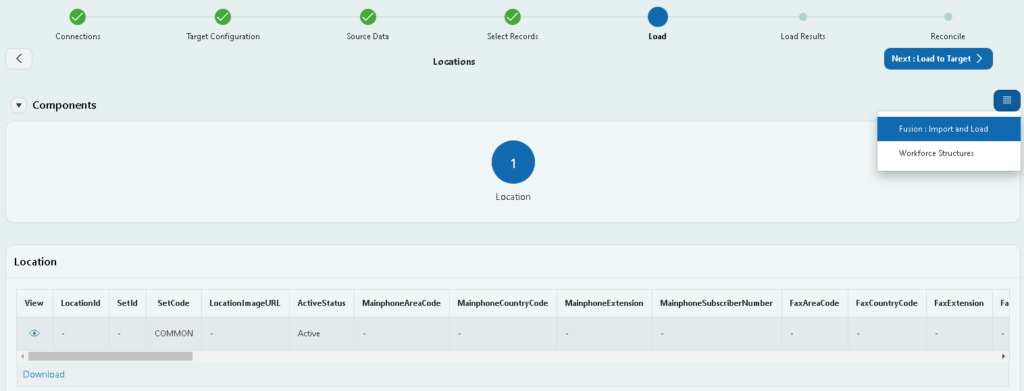Click the Reconcile step dot
This screenshot has width=1024, height=391.
[948, 17]
